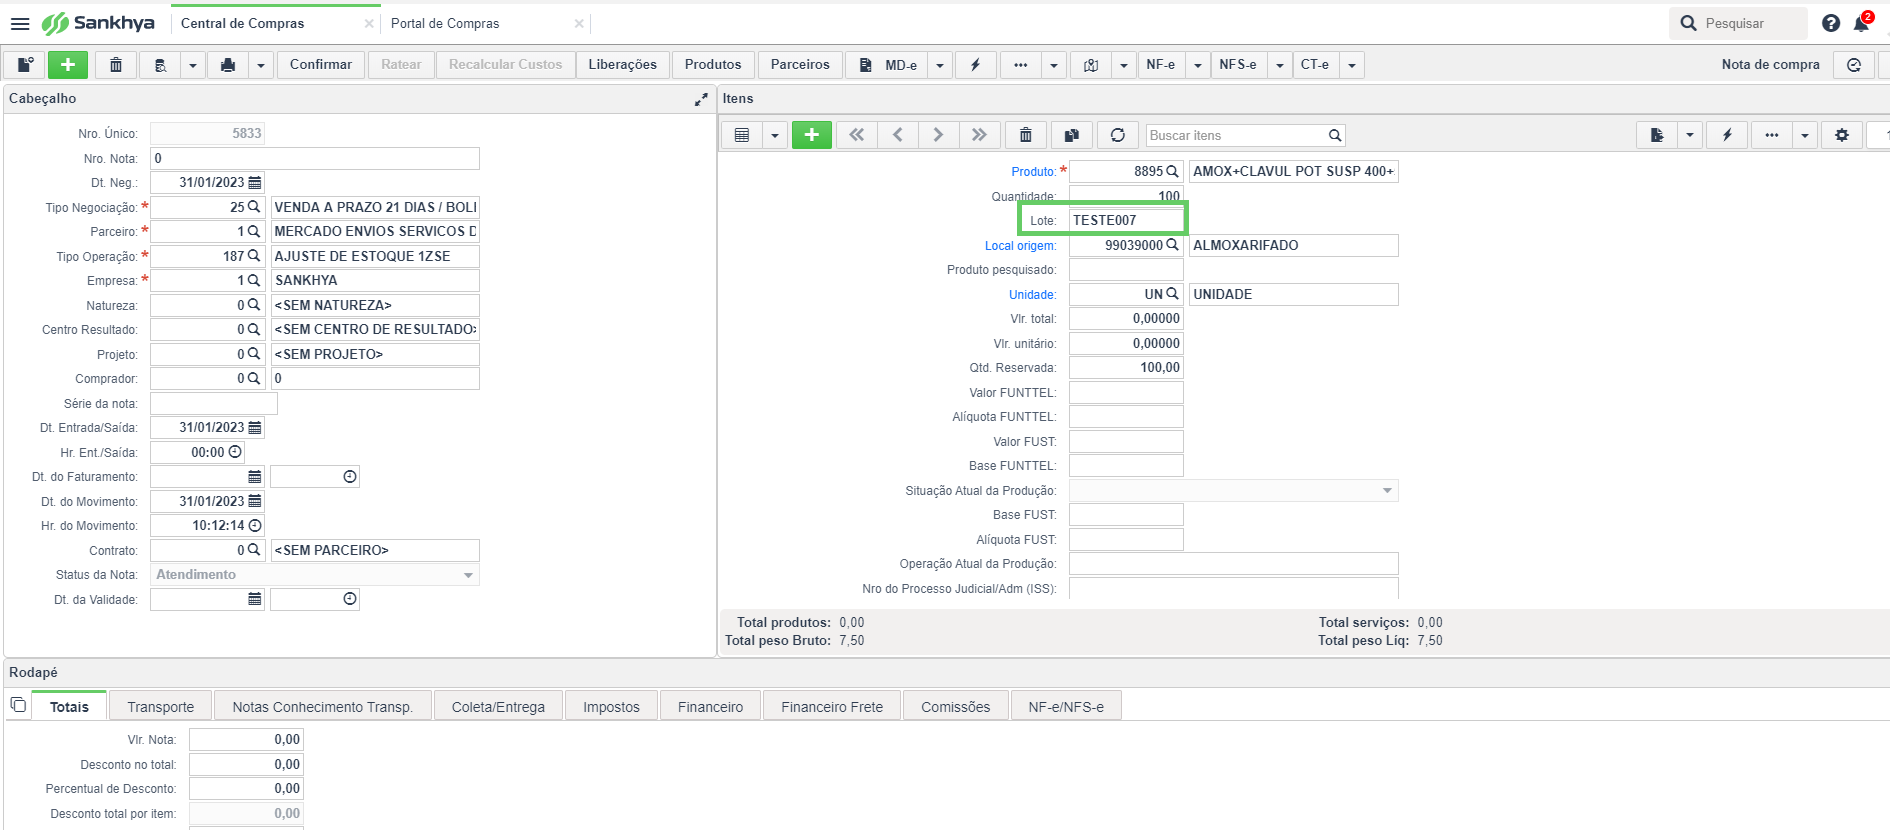The image size is (1890, 830).
Task: Click the Lote field containing TESTE007
Action: click(1126, 220)
